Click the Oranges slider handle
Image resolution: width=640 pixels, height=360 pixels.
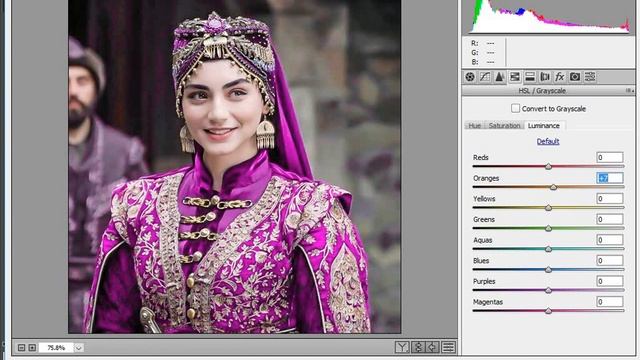coord(553,187)
